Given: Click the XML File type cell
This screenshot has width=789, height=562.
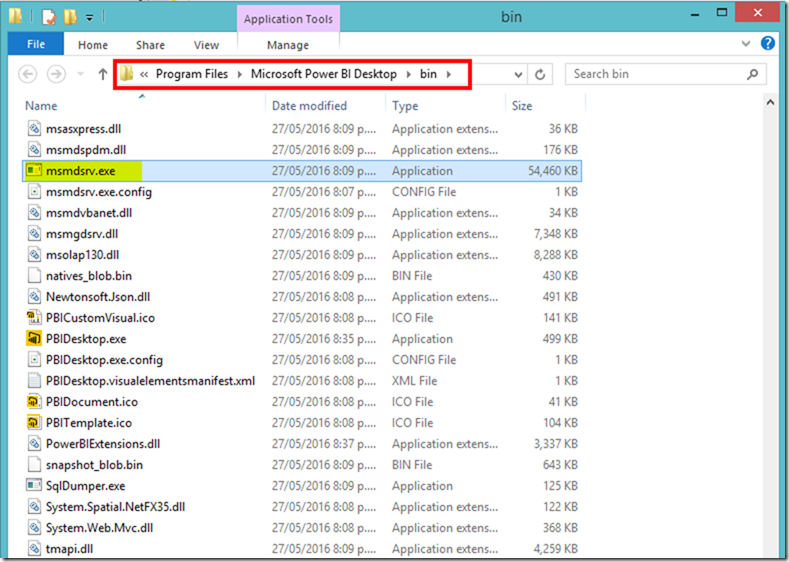Looking at the screenshot, I should pos(415,381).
